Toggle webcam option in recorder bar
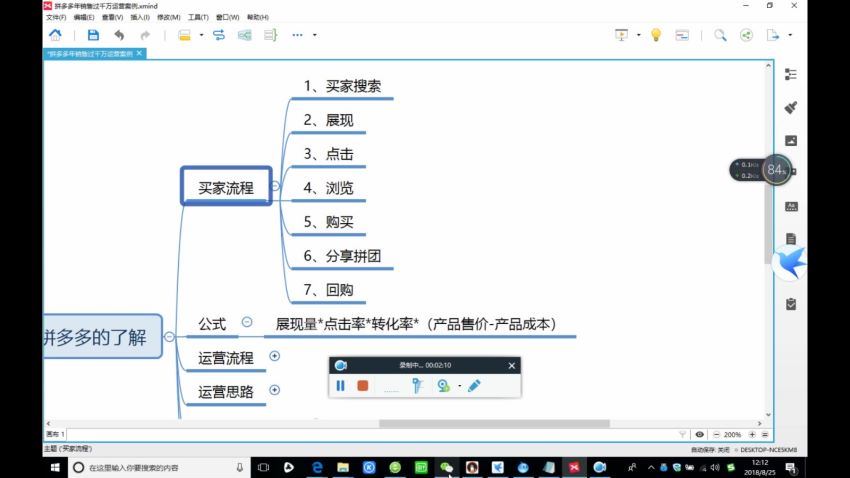The width and height of the screenshot is (850, 478). (x=443, y=385)
